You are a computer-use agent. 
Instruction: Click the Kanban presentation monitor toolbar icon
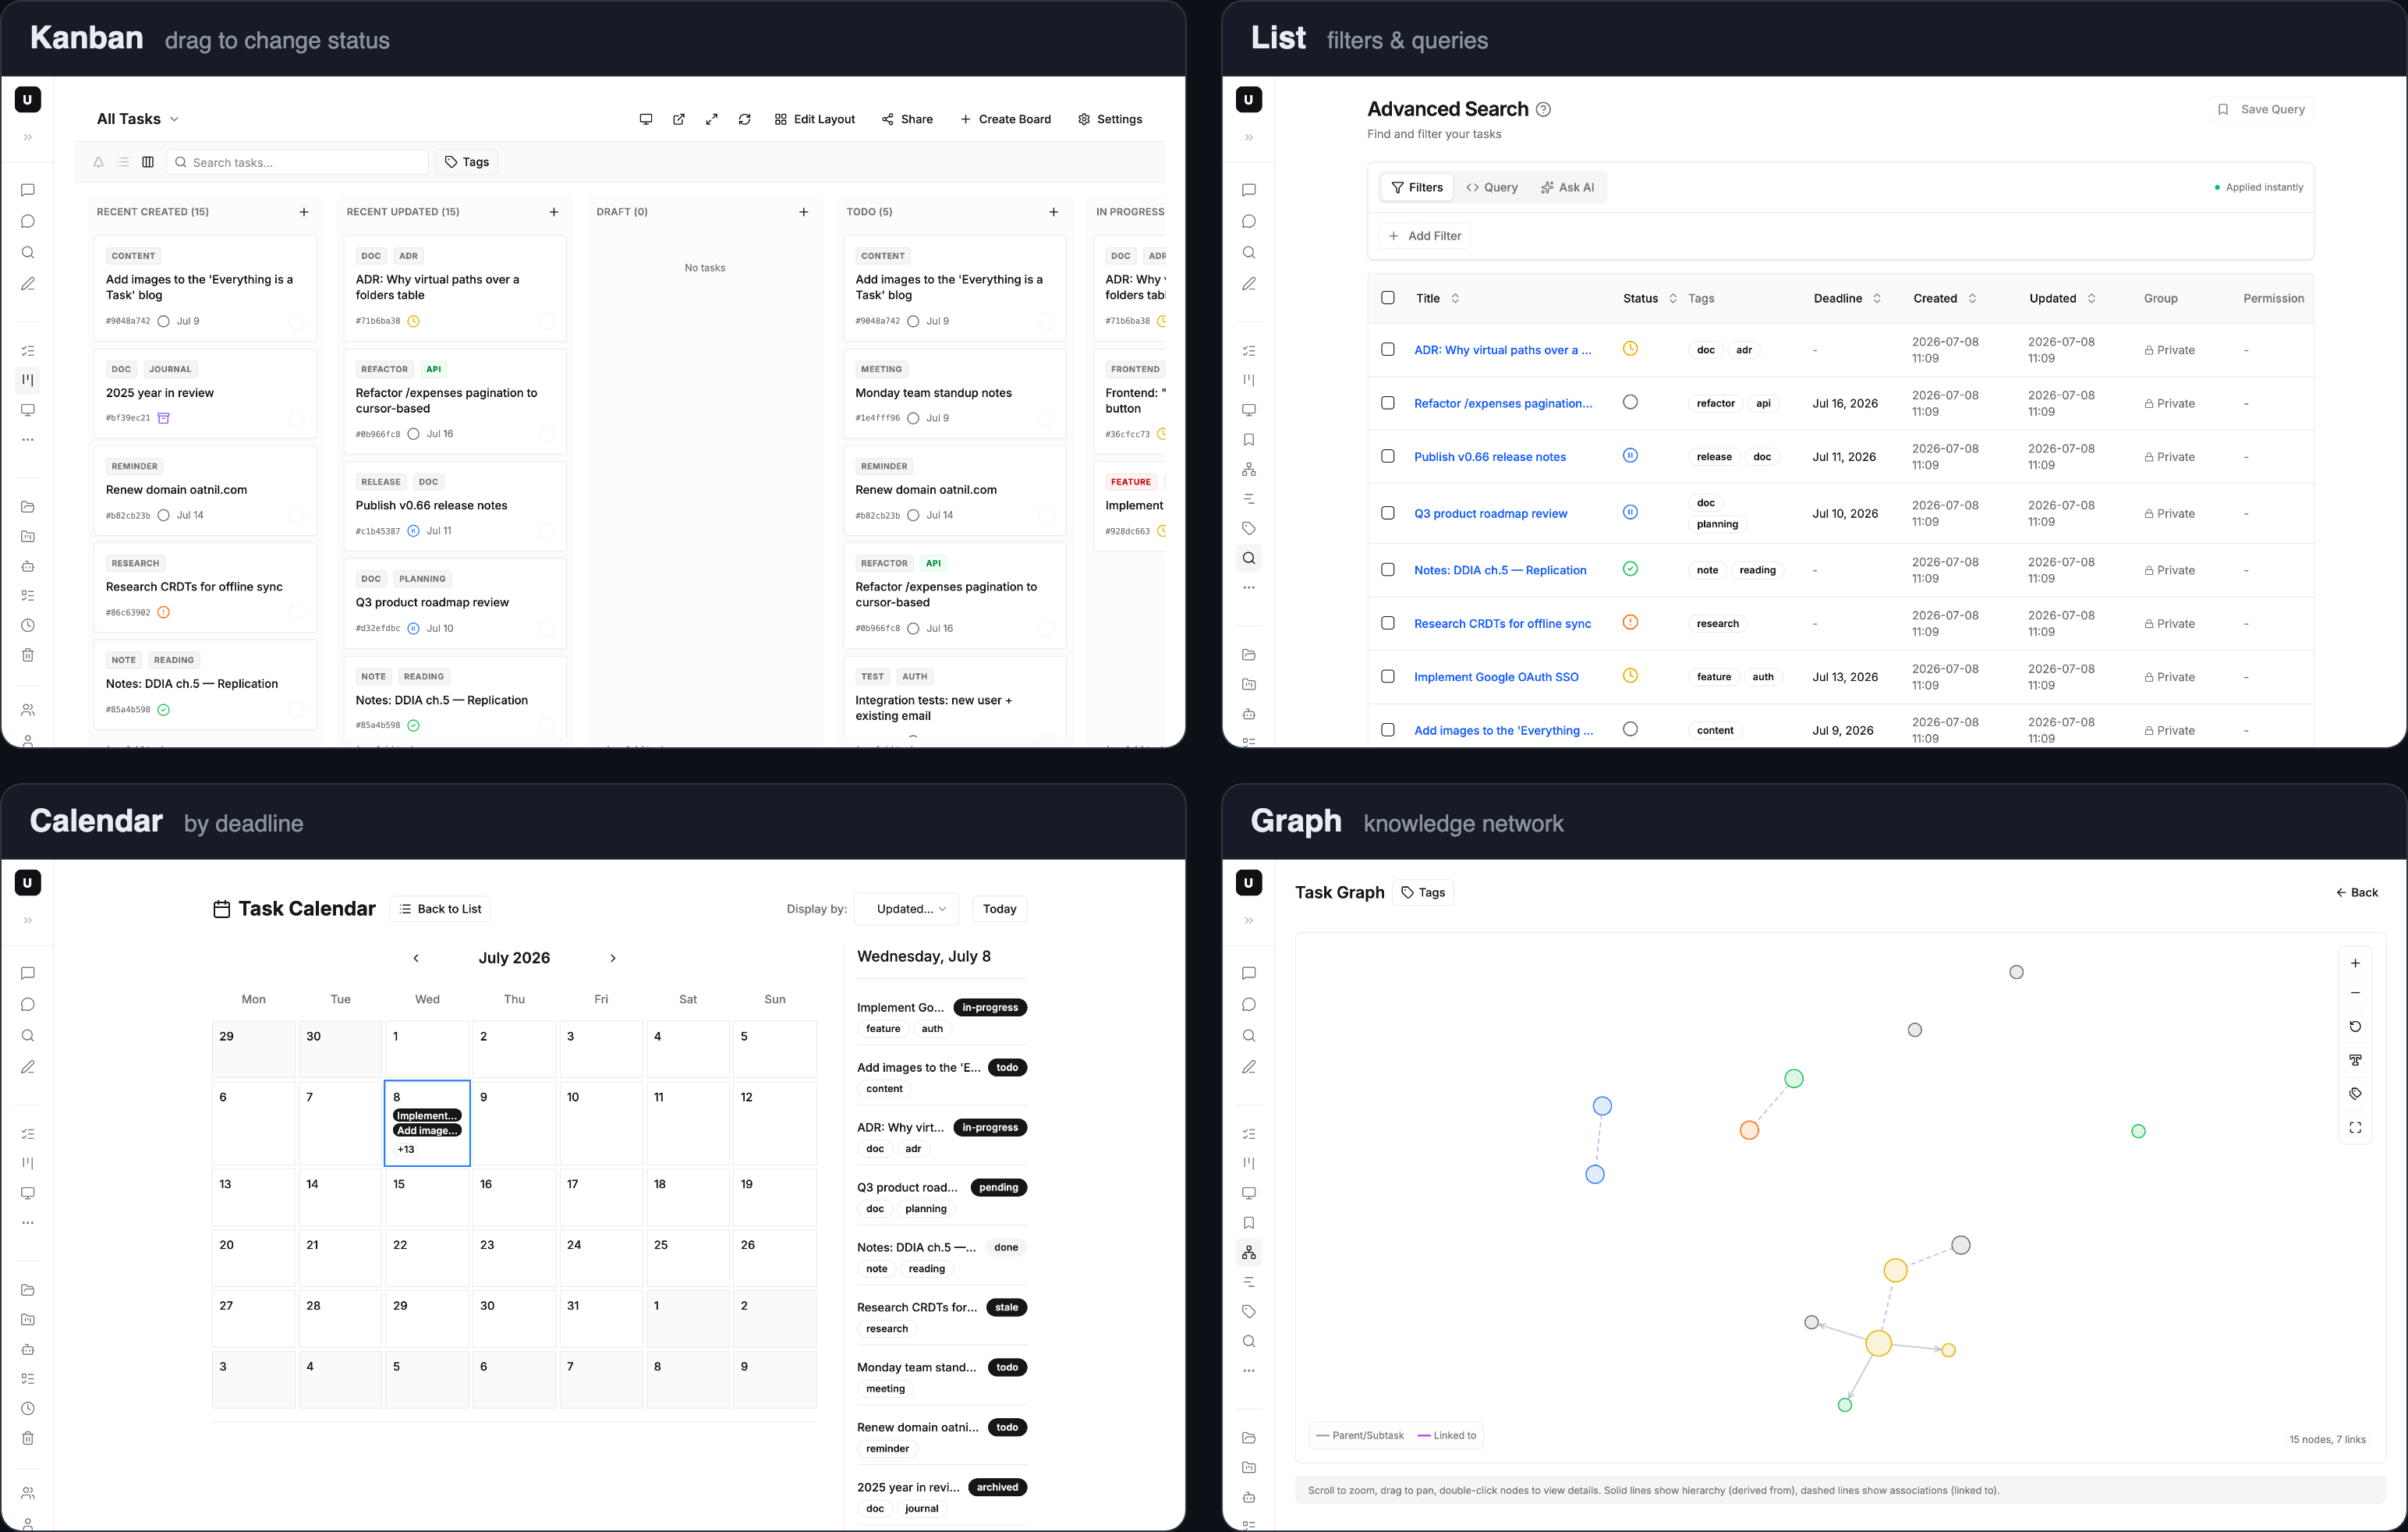[646, 119]
